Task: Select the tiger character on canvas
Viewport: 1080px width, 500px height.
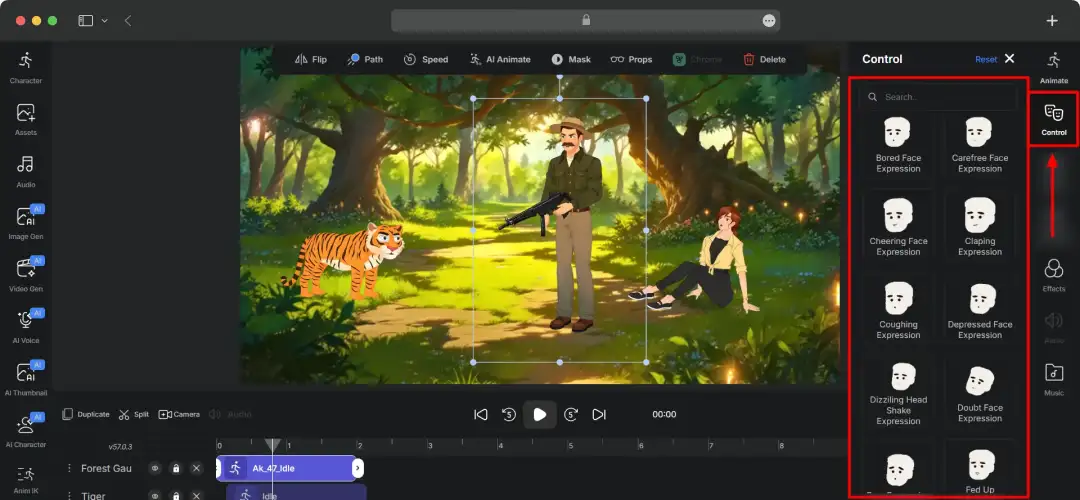Action: coord(344,260)
